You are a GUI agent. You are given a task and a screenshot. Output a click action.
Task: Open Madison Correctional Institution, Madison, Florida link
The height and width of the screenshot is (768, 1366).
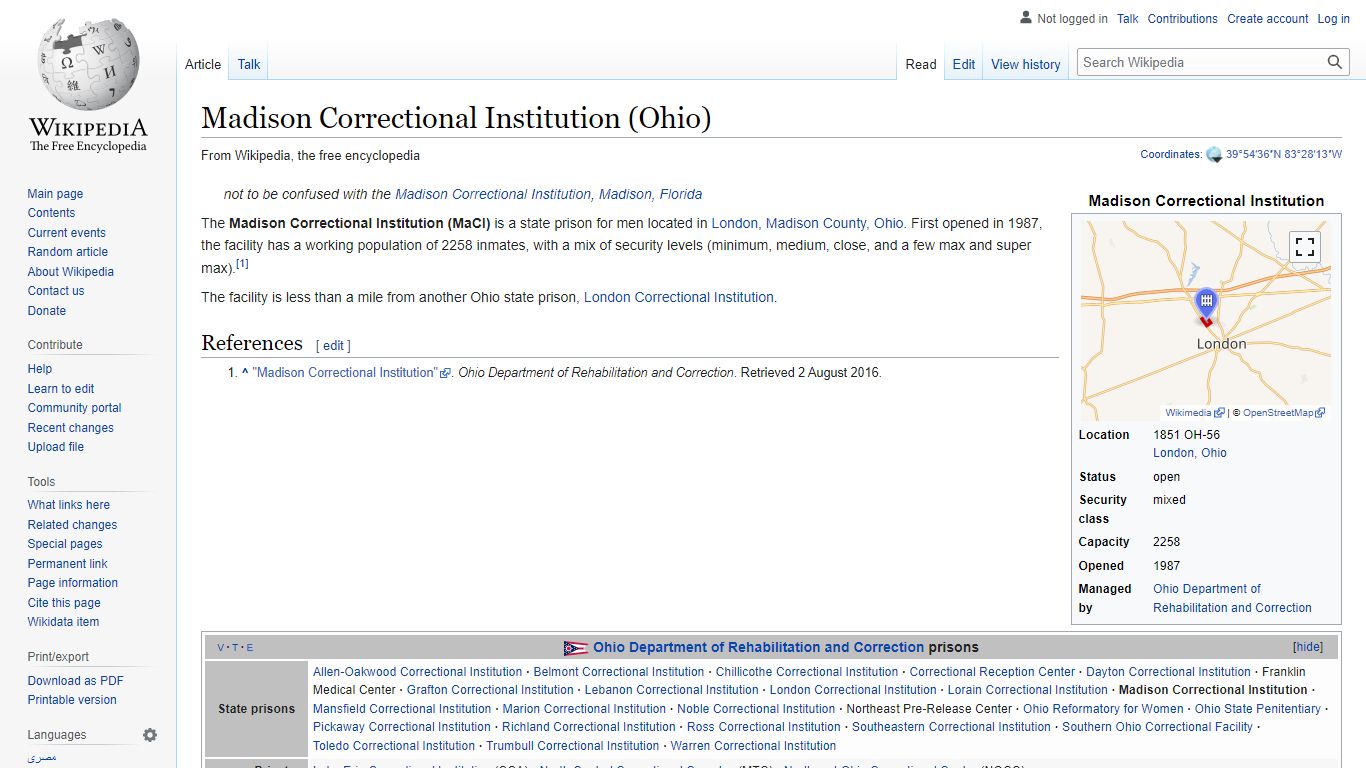pos(548,194)
